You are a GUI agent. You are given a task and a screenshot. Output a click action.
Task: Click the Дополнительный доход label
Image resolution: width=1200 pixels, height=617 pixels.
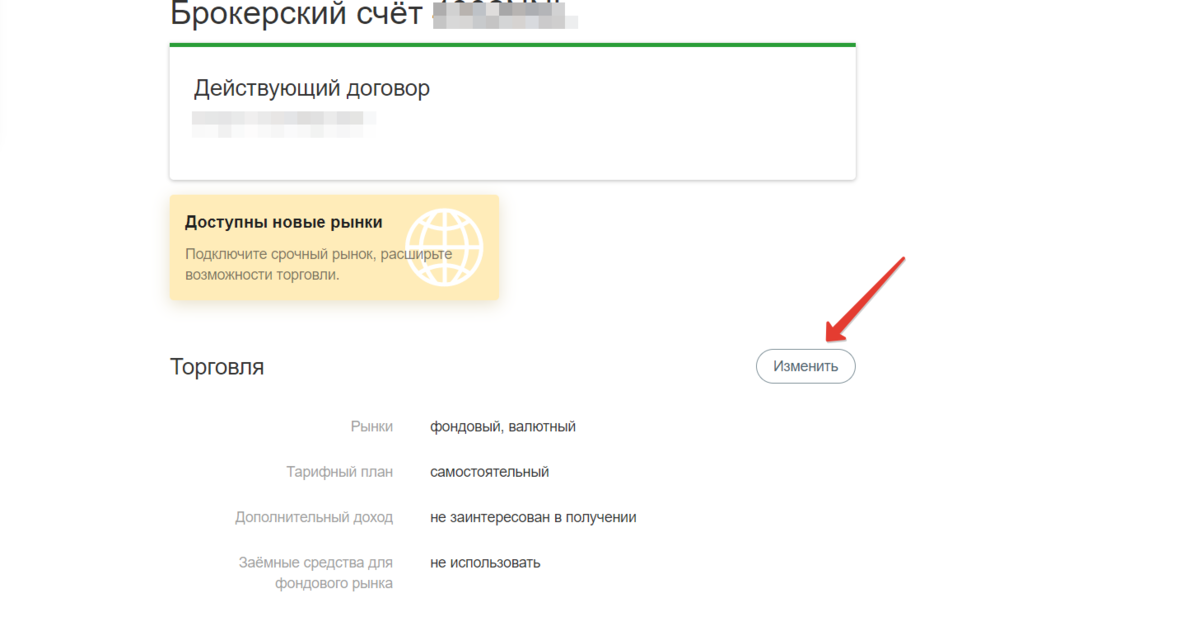tap(314, 518)
